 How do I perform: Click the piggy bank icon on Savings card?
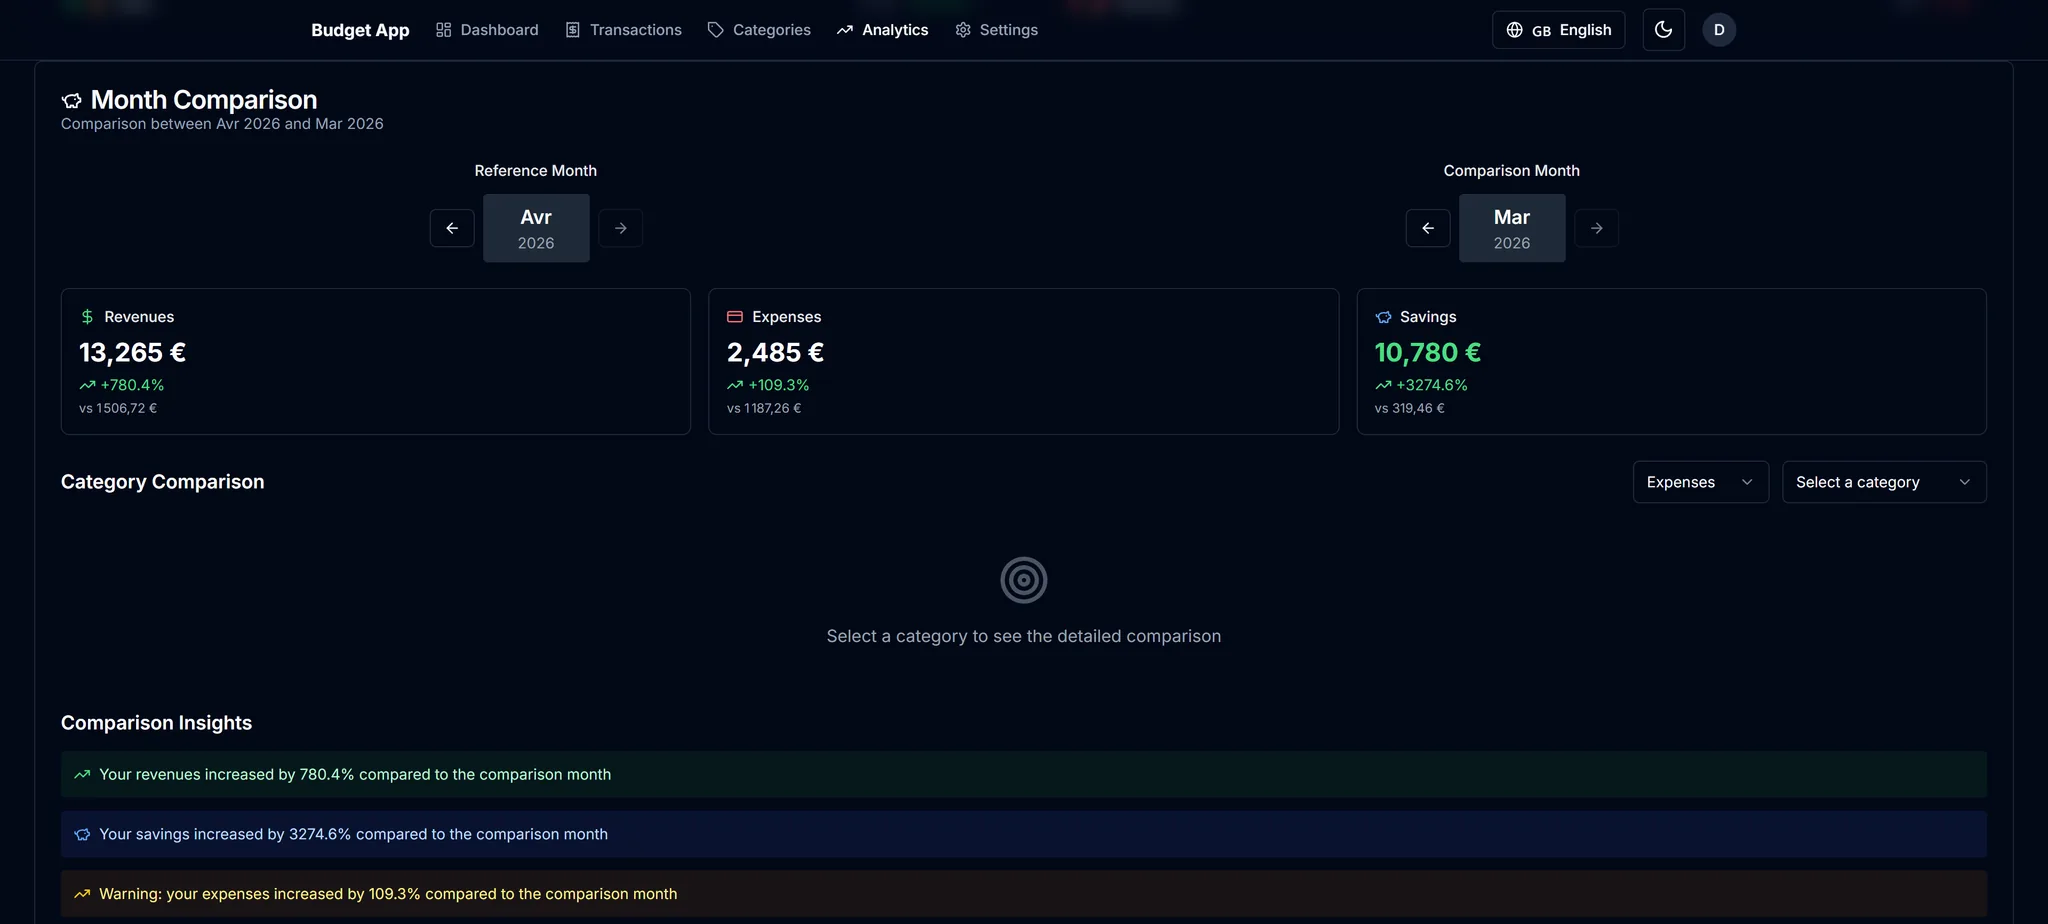pyautogui.click(x=1383, y=317)
